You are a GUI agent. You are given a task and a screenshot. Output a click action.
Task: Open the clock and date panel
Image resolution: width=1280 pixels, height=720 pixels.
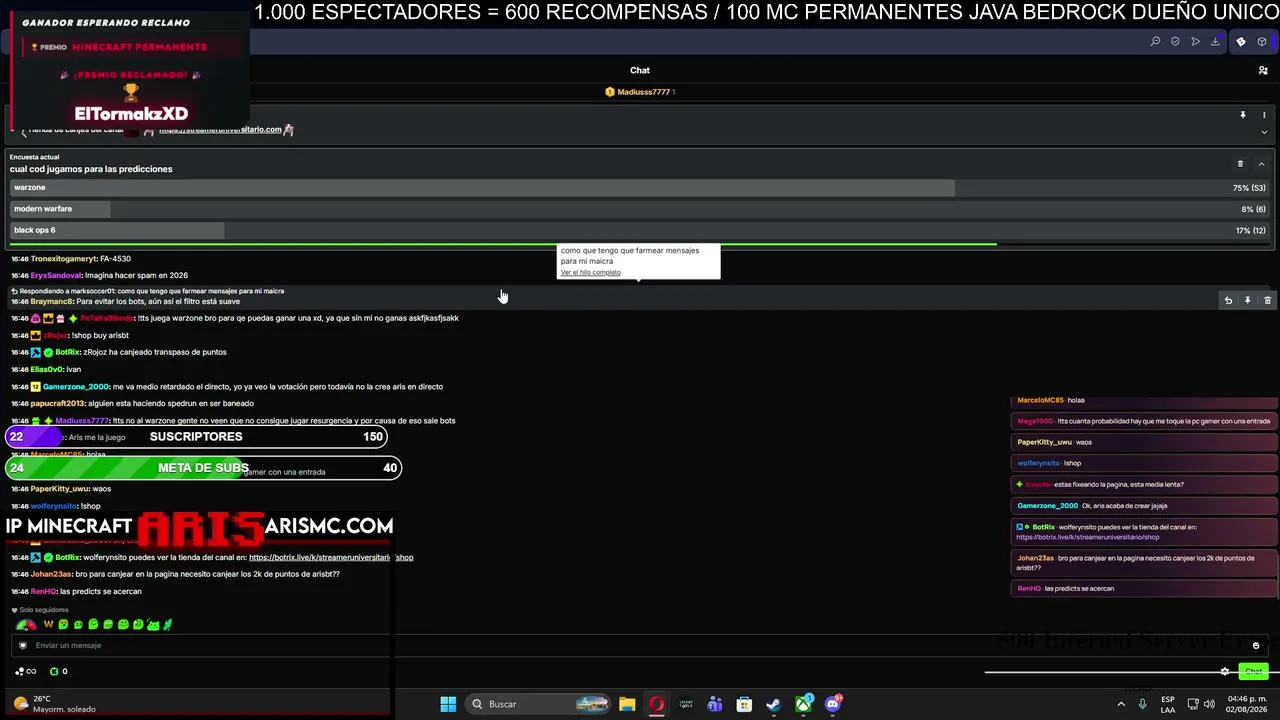pyautogui.click(x=1247, y=704)
